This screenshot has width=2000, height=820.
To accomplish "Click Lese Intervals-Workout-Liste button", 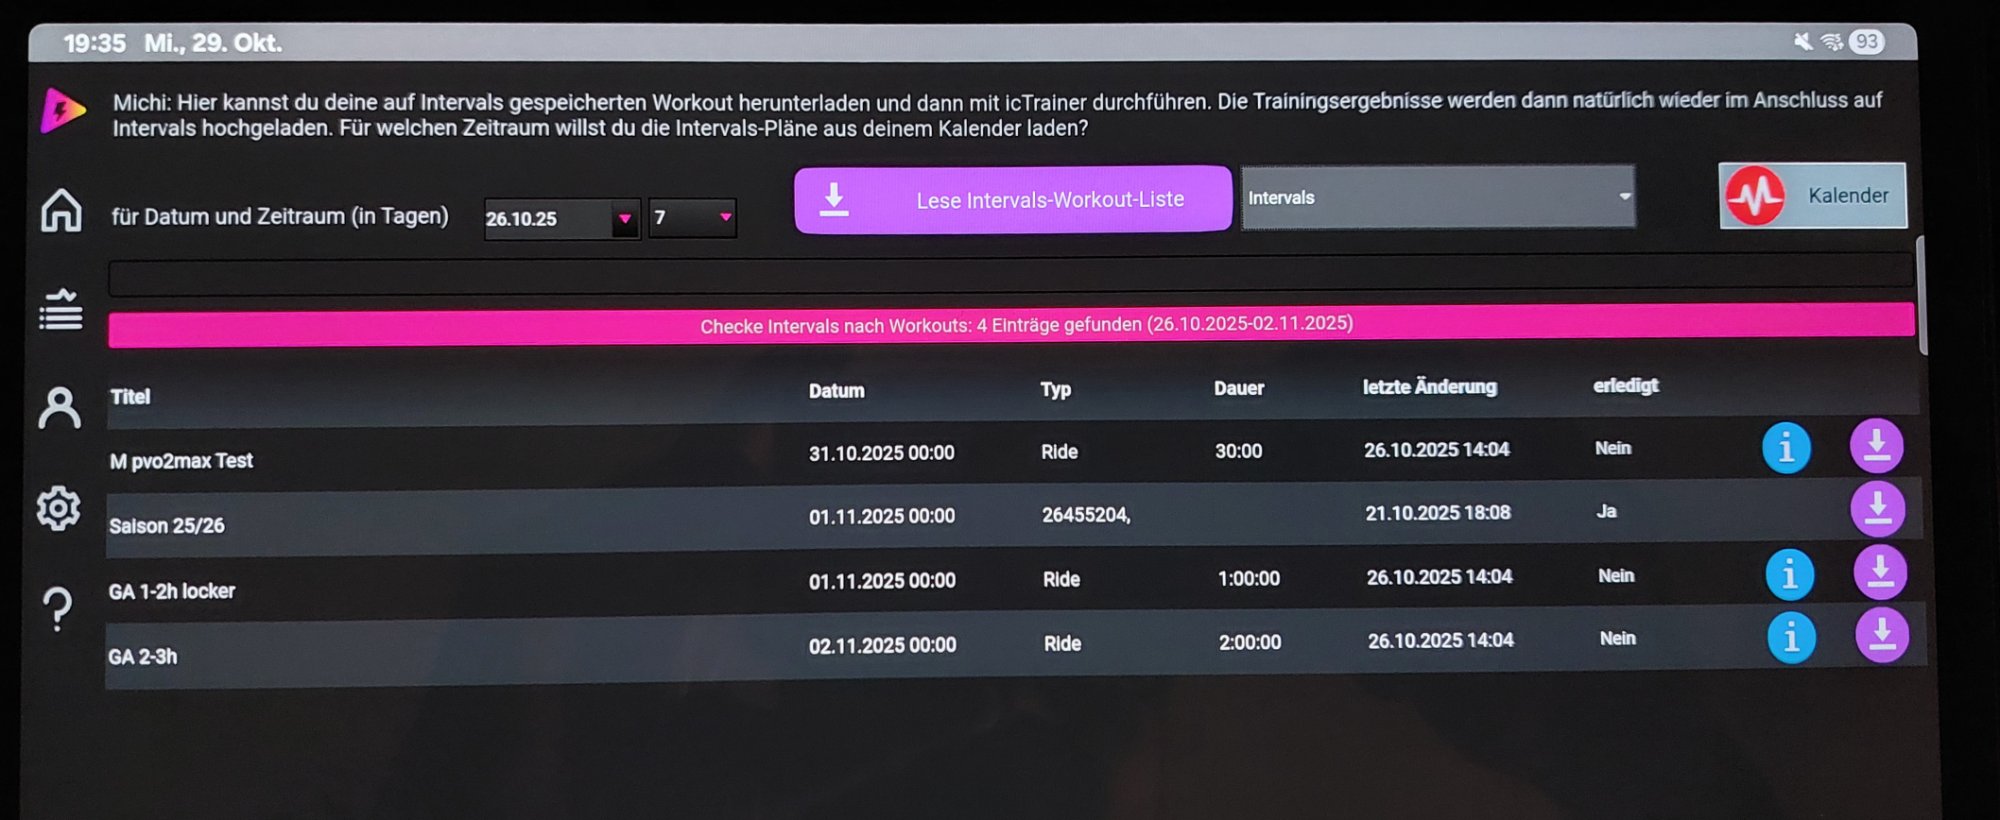I will (1012, 200).
